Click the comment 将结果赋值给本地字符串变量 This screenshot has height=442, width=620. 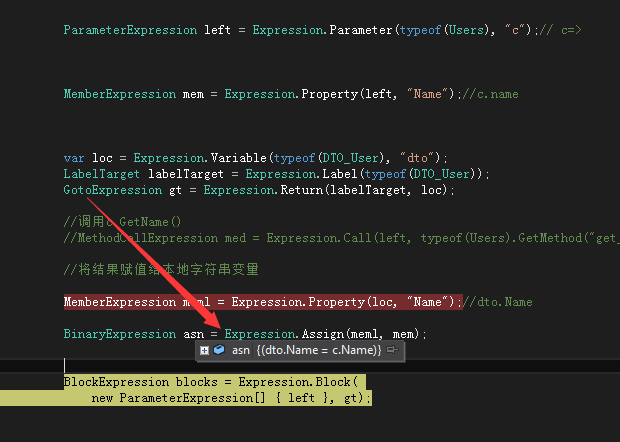[x=161, y=270]
